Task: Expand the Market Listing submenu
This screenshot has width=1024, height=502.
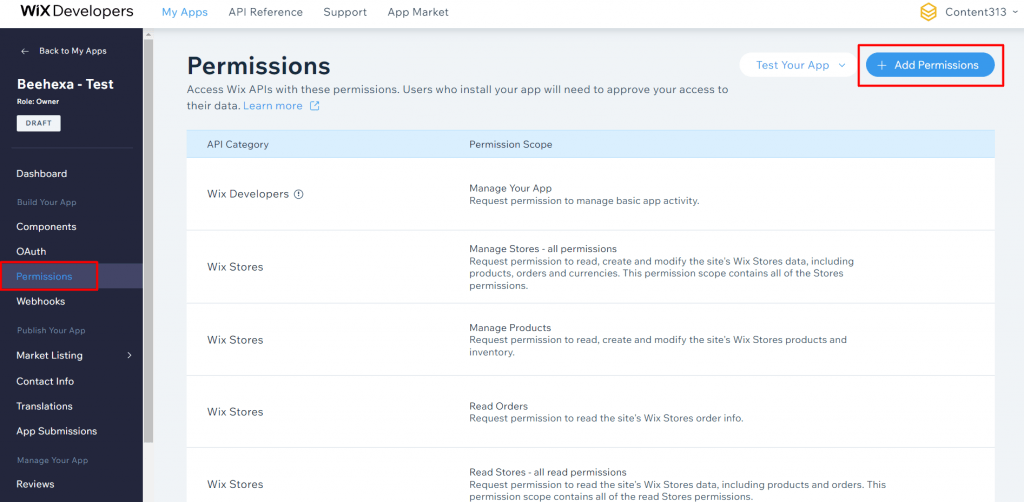Action: [128, 355]
